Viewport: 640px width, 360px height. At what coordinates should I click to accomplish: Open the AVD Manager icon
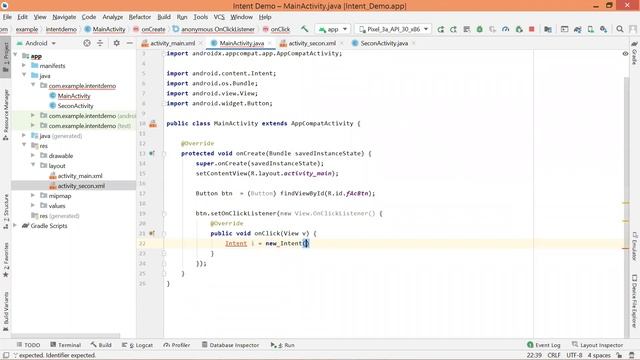[591, 29]
